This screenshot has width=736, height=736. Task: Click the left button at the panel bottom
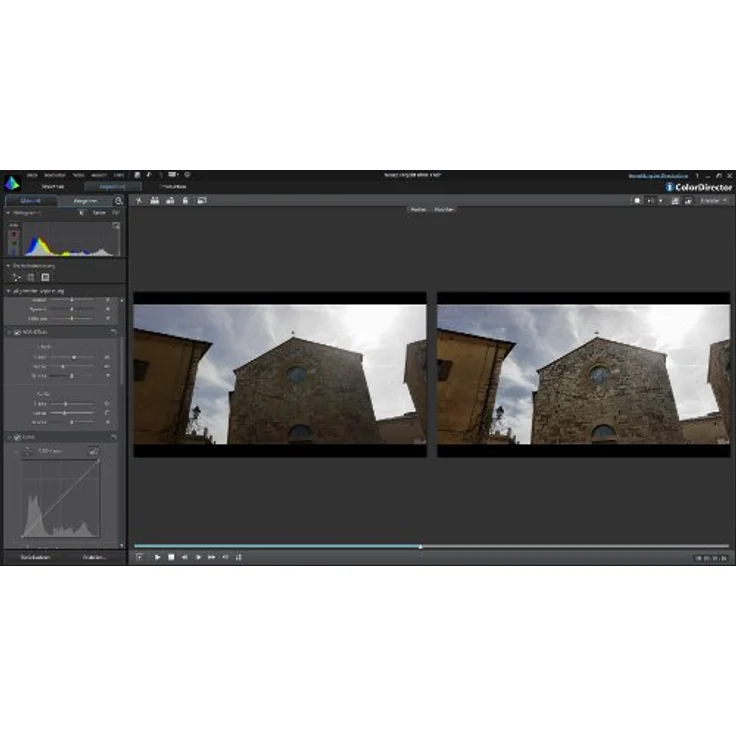pos(36,557)
